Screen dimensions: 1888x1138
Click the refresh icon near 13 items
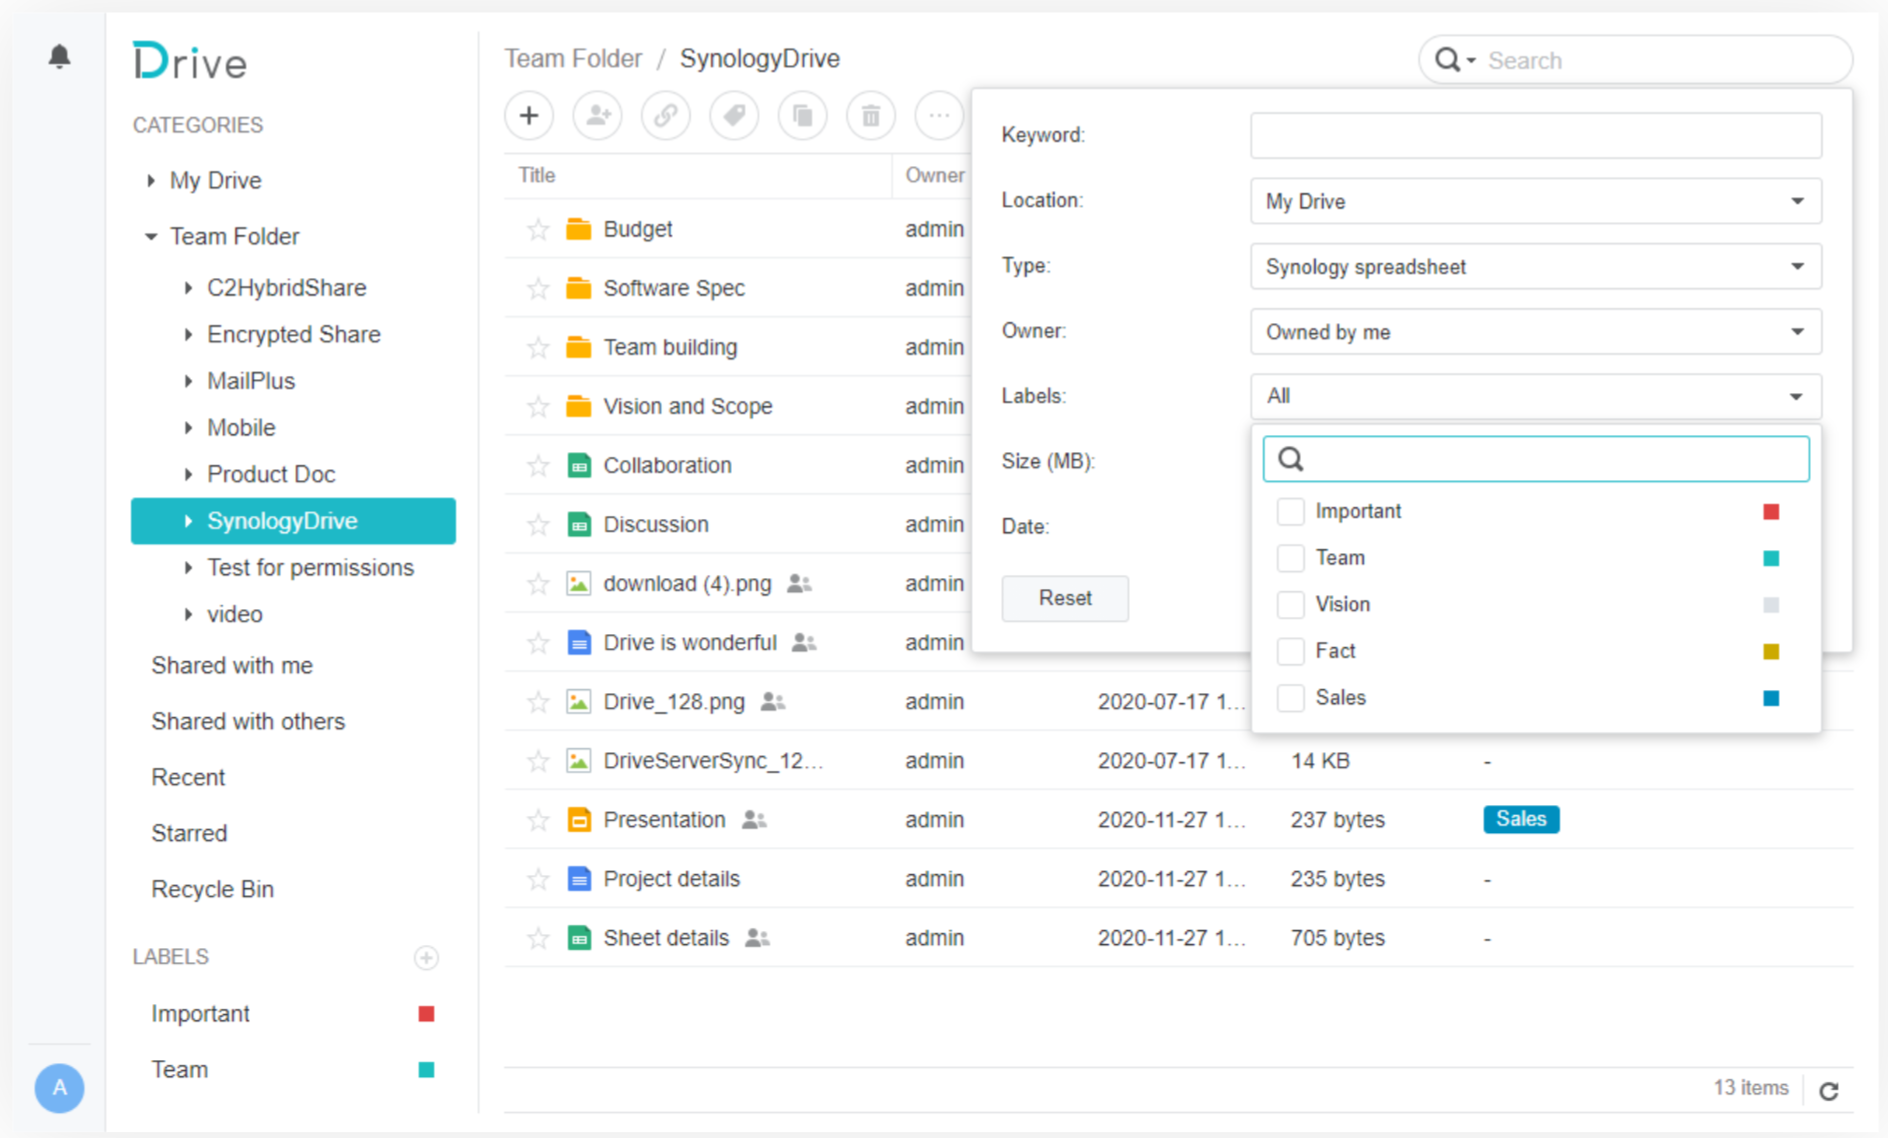point(1829,1091)
